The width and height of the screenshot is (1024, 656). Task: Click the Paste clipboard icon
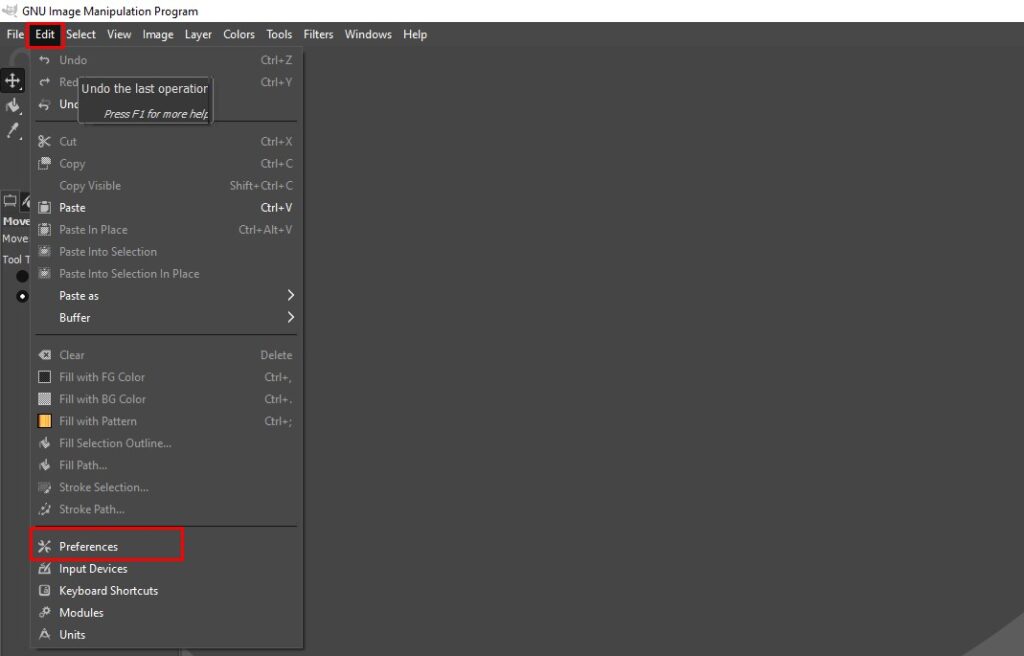click(x=44, y=208)
